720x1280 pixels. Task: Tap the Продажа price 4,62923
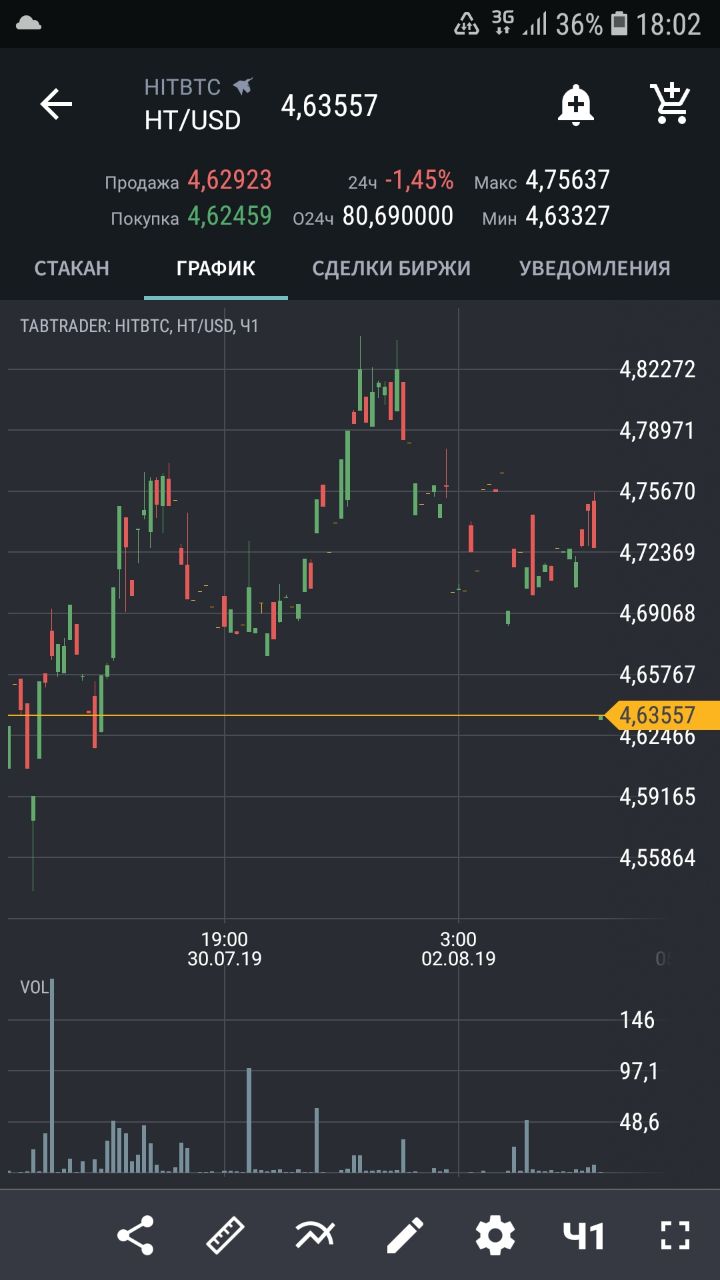pyautogui.click(x=230, y=181)
